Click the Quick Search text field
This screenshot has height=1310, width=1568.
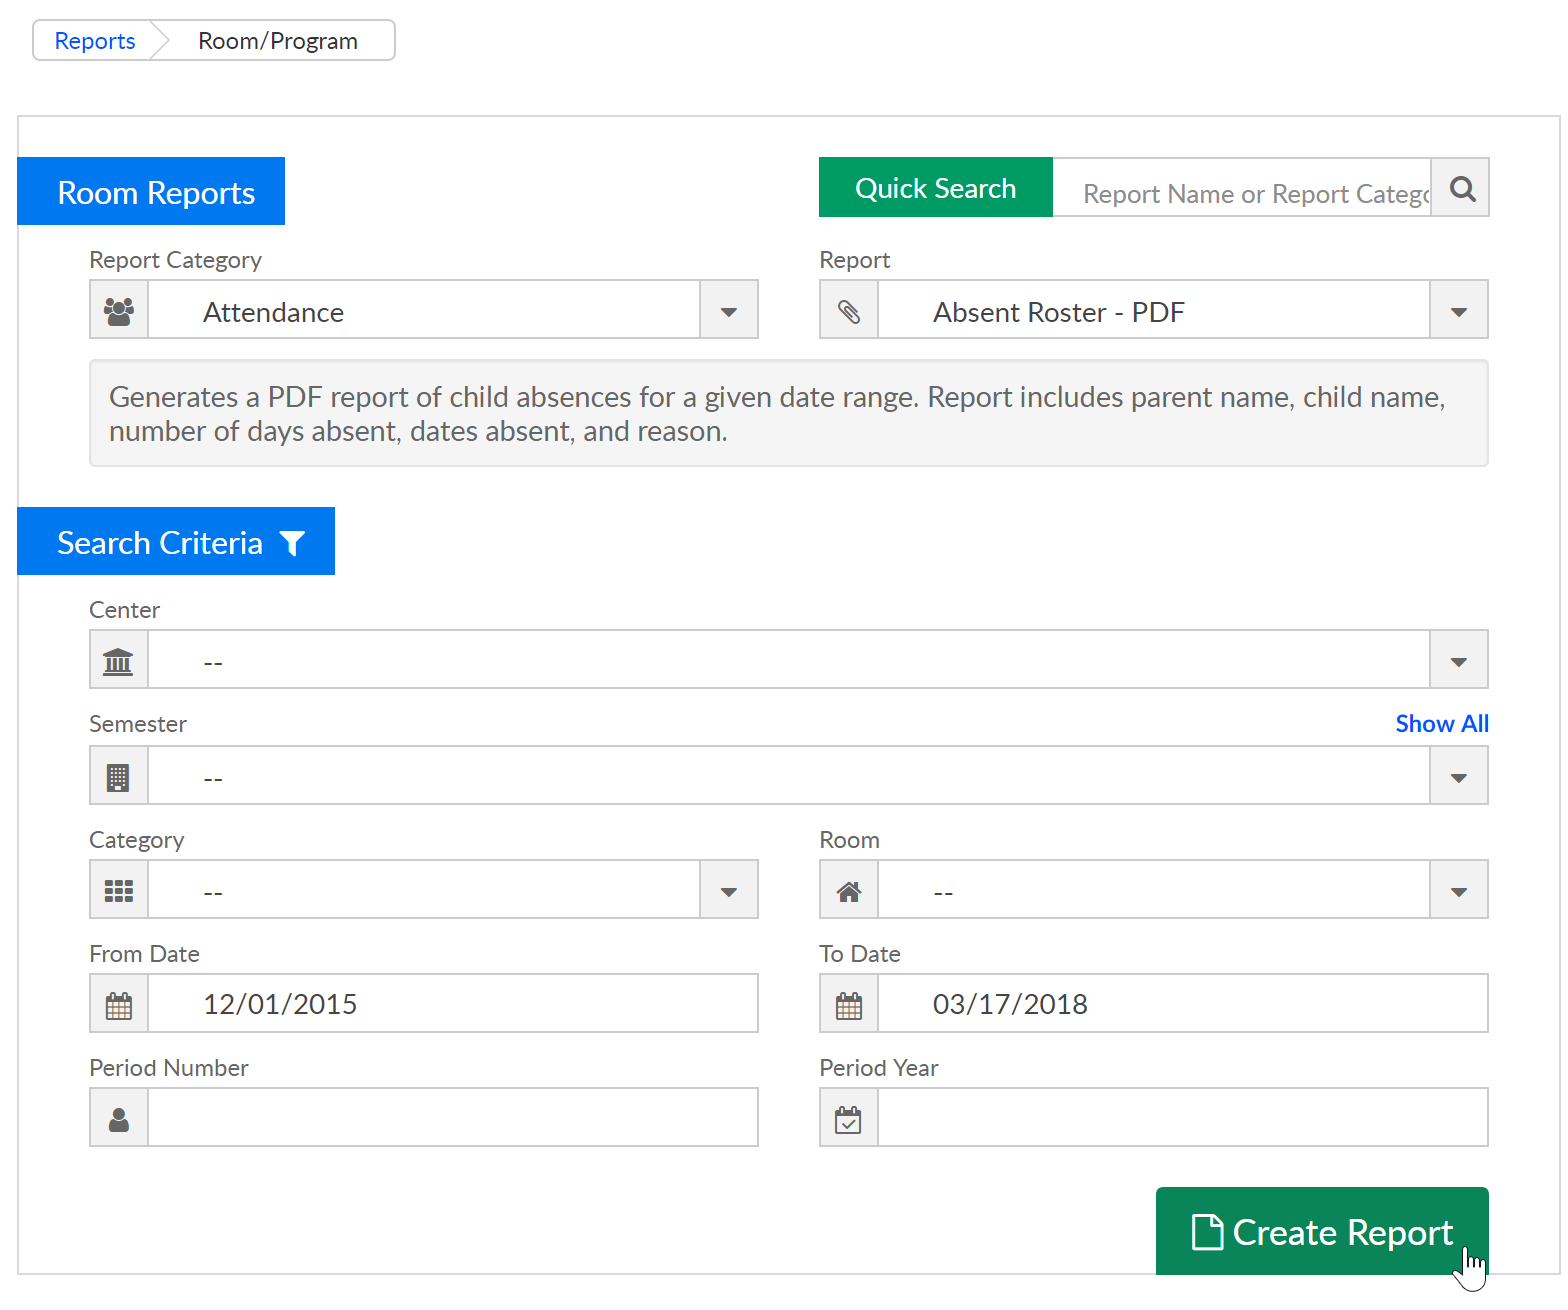click(1242, 191)
